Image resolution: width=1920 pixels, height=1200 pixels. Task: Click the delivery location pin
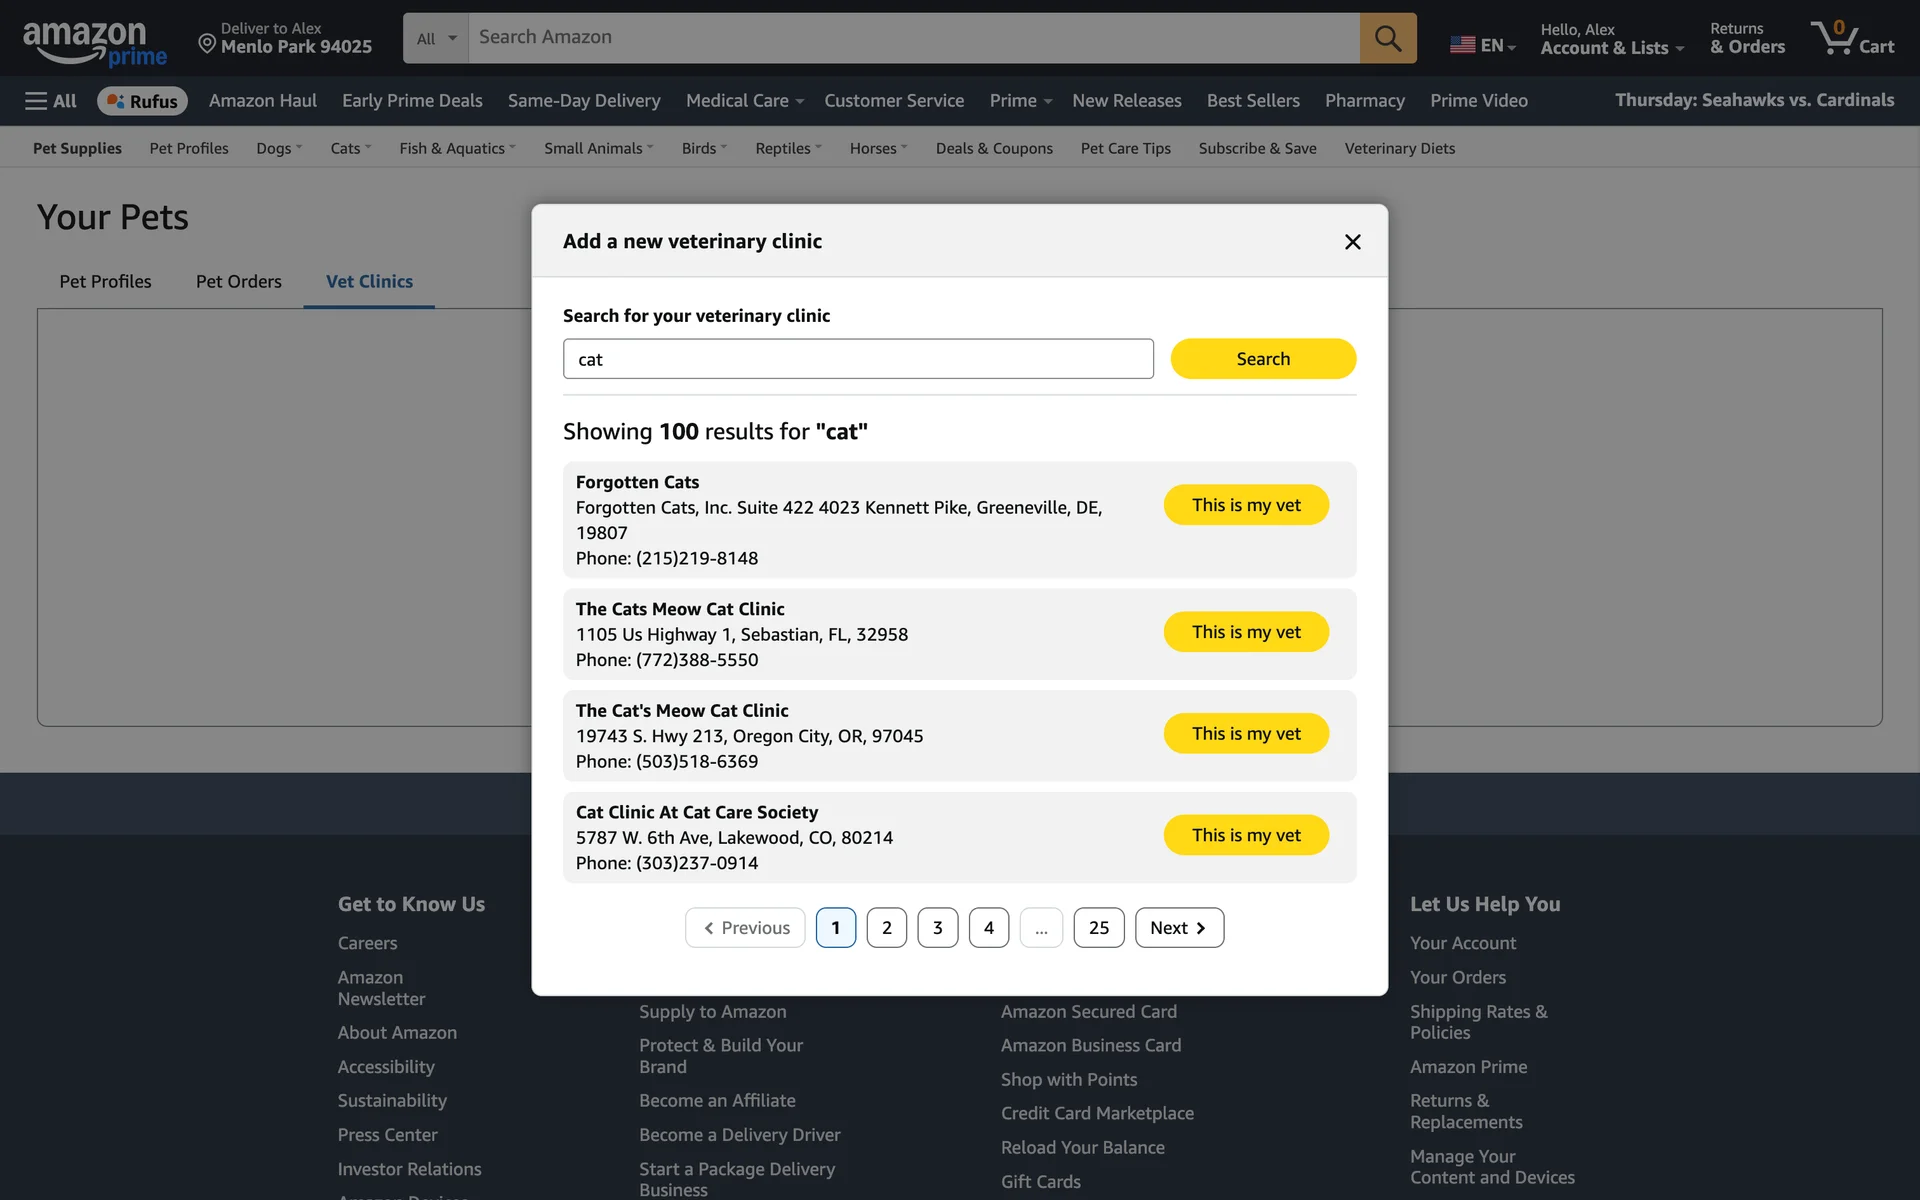(207, 43)
